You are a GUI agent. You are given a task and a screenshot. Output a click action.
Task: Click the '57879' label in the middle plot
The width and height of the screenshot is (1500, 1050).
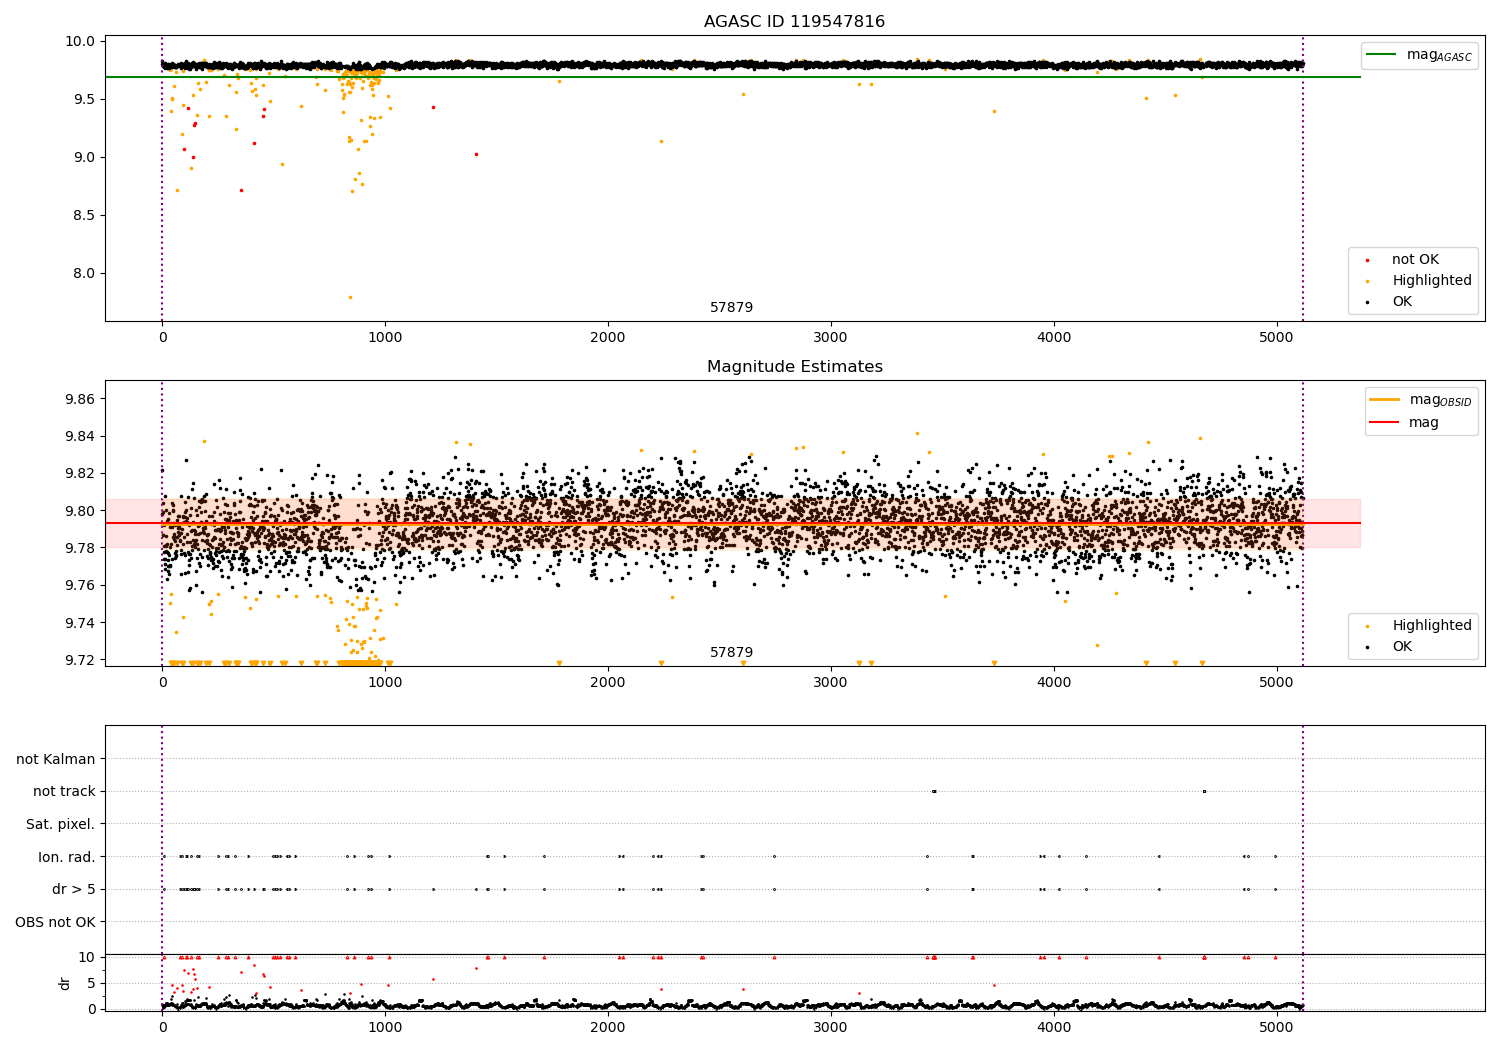click(x=731, y=653)
